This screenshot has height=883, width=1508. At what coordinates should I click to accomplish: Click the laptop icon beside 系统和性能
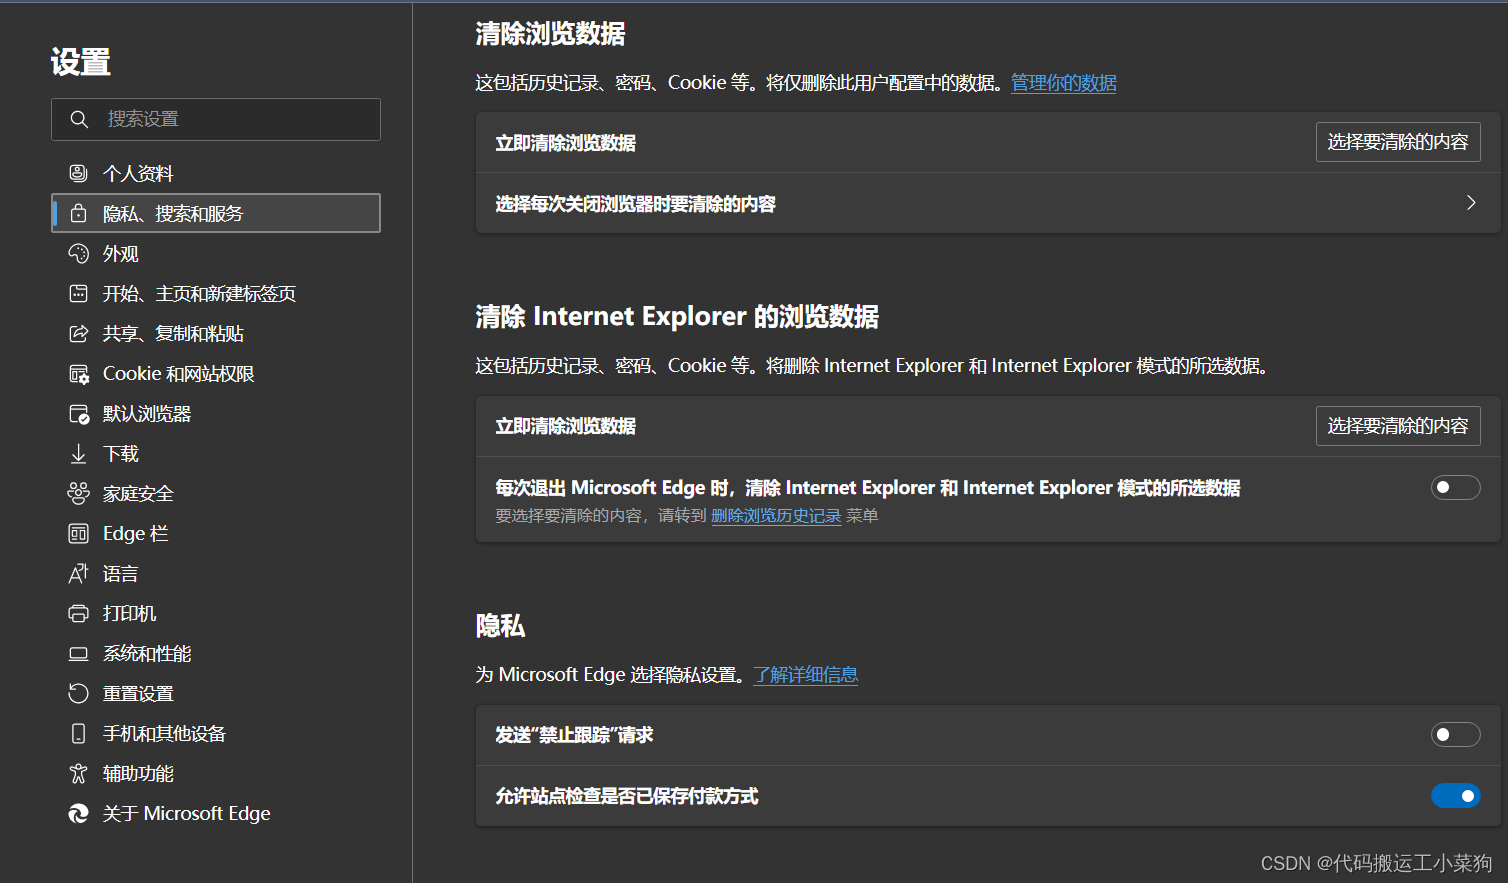pos(78,653)
